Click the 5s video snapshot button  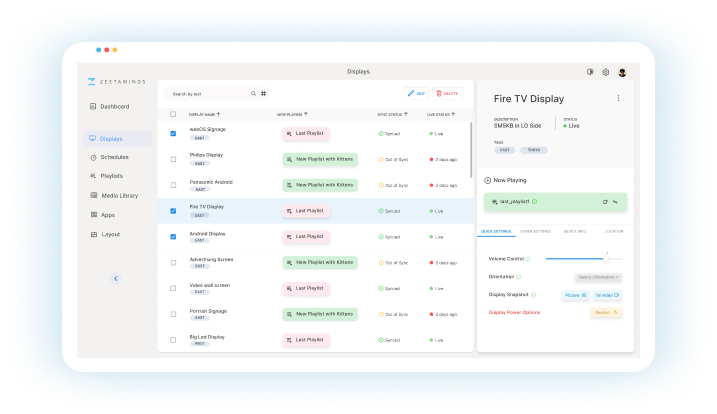pyautogui.click(x=607, y=296)
